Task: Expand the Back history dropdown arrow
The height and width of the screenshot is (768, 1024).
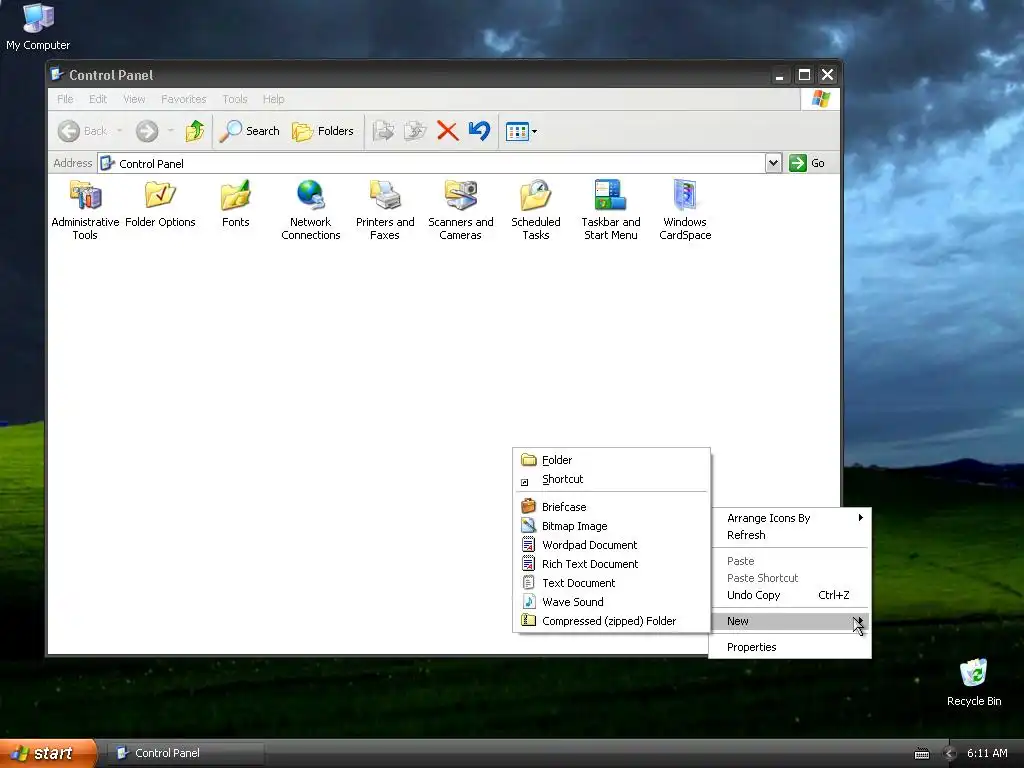Action: (x=120, y=131)
